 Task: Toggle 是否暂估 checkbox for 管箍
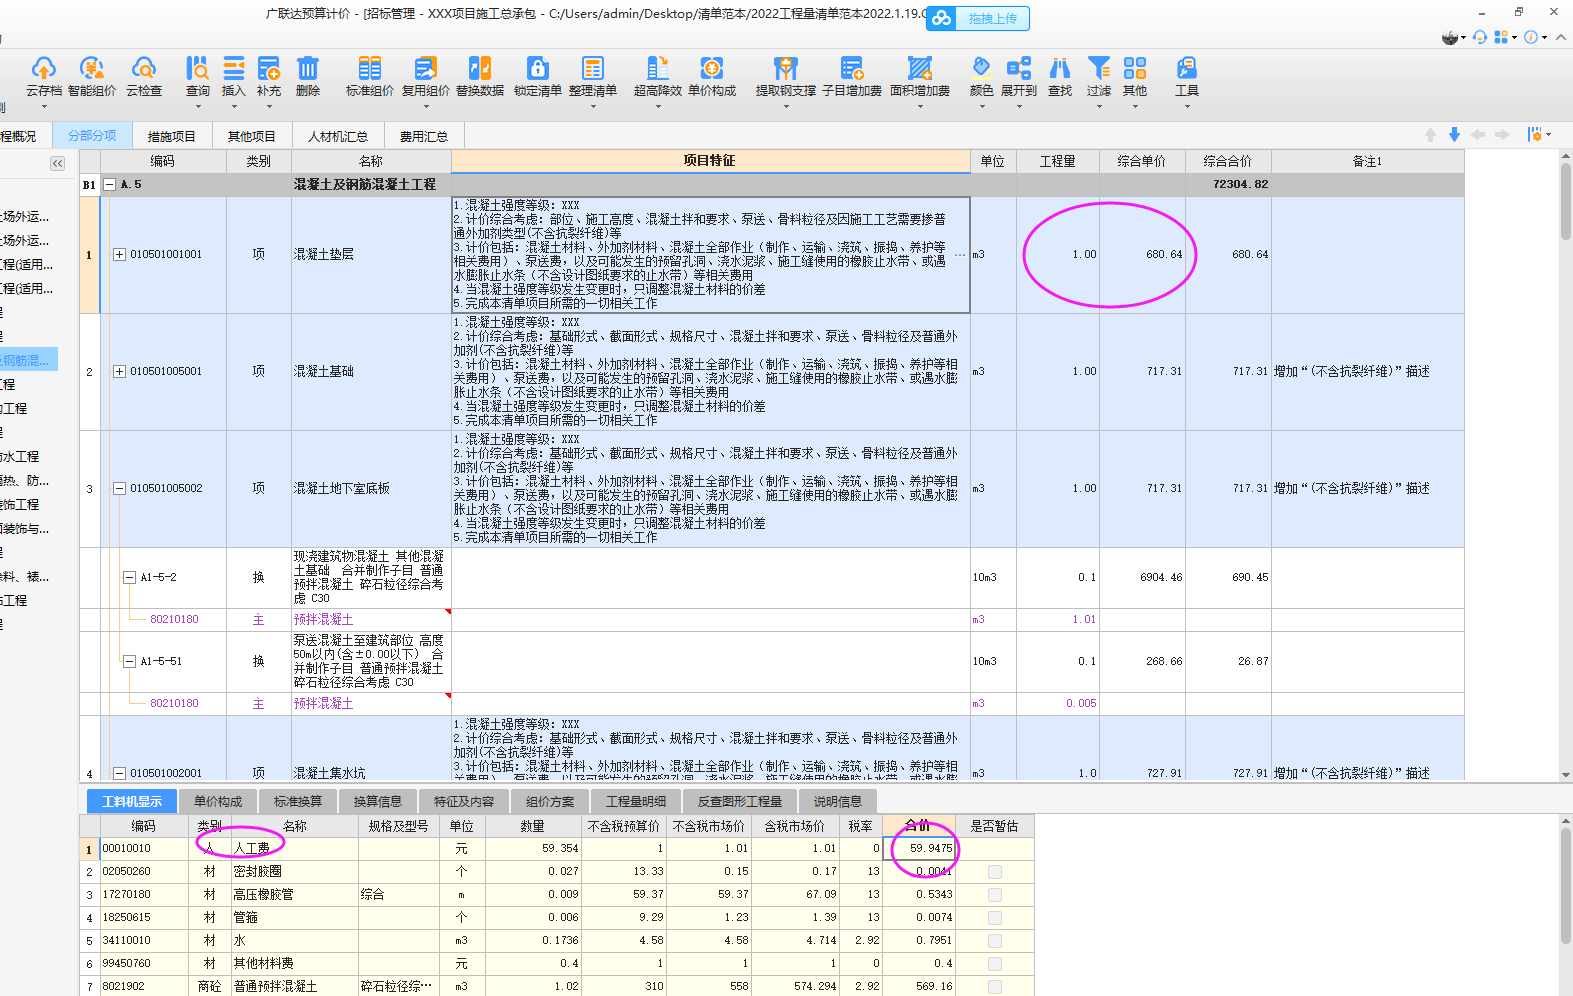994,918
